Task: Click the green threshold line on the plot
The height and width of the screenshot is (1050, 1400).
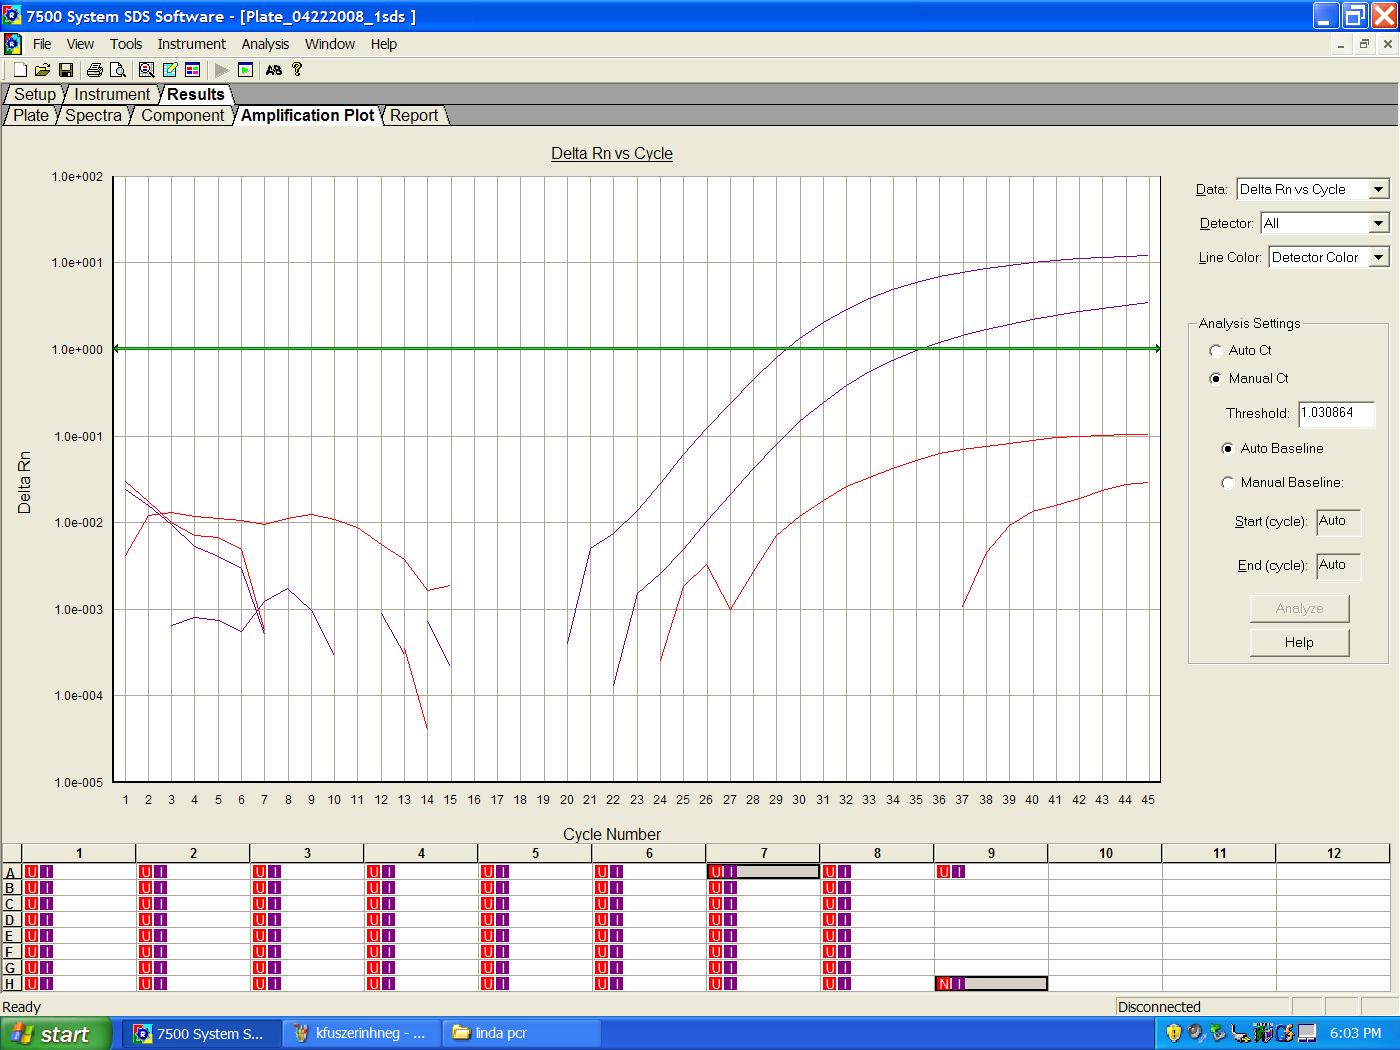Action: (637, 348)
